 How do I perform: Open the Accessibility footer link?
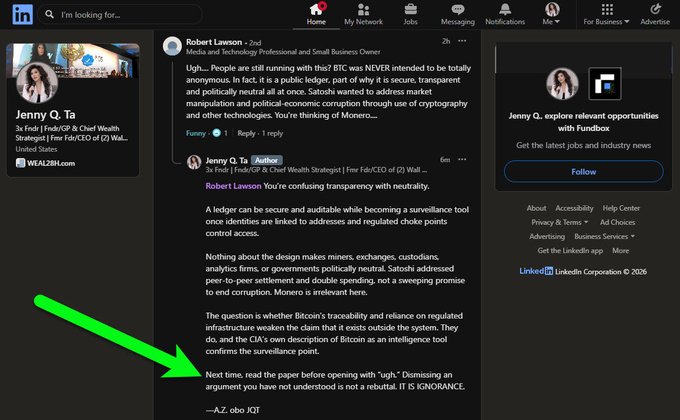(574, 208)
